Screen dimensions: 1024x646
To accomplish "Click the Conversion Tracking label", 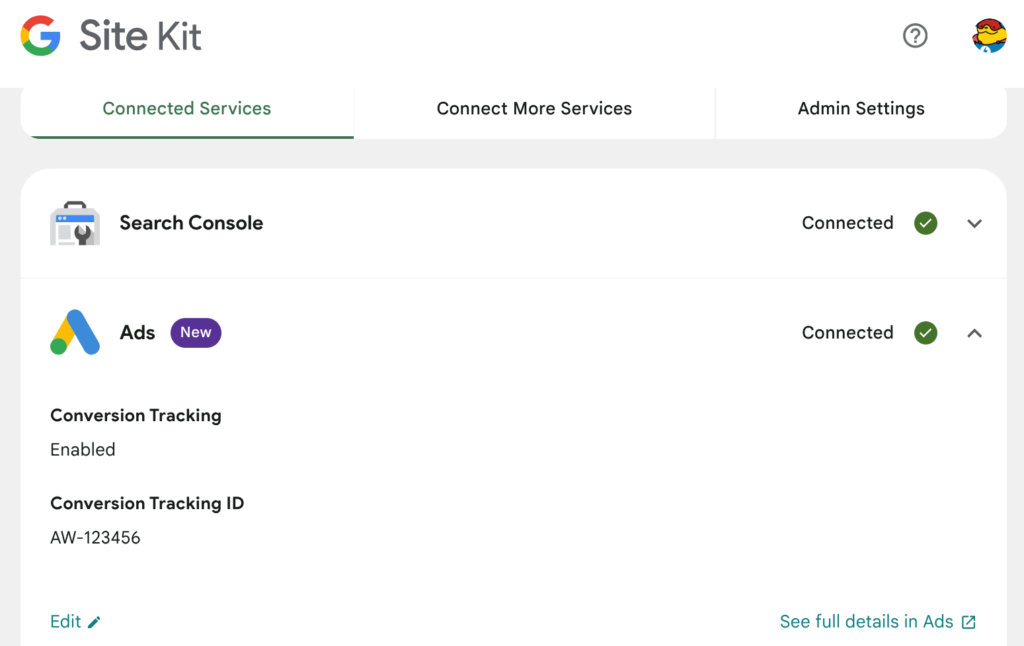I will point(136,416).
